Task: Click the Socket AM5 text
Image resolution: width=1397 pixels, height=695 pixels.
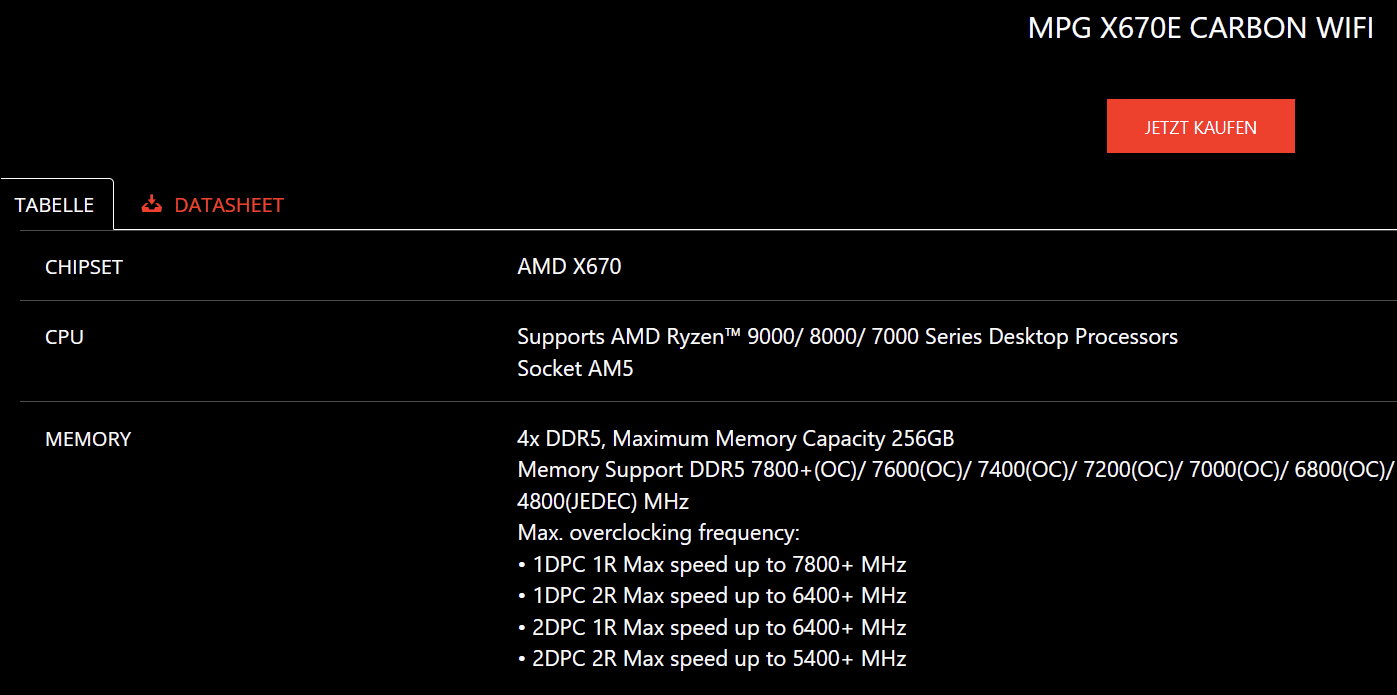Action: (x=575, y=369)
